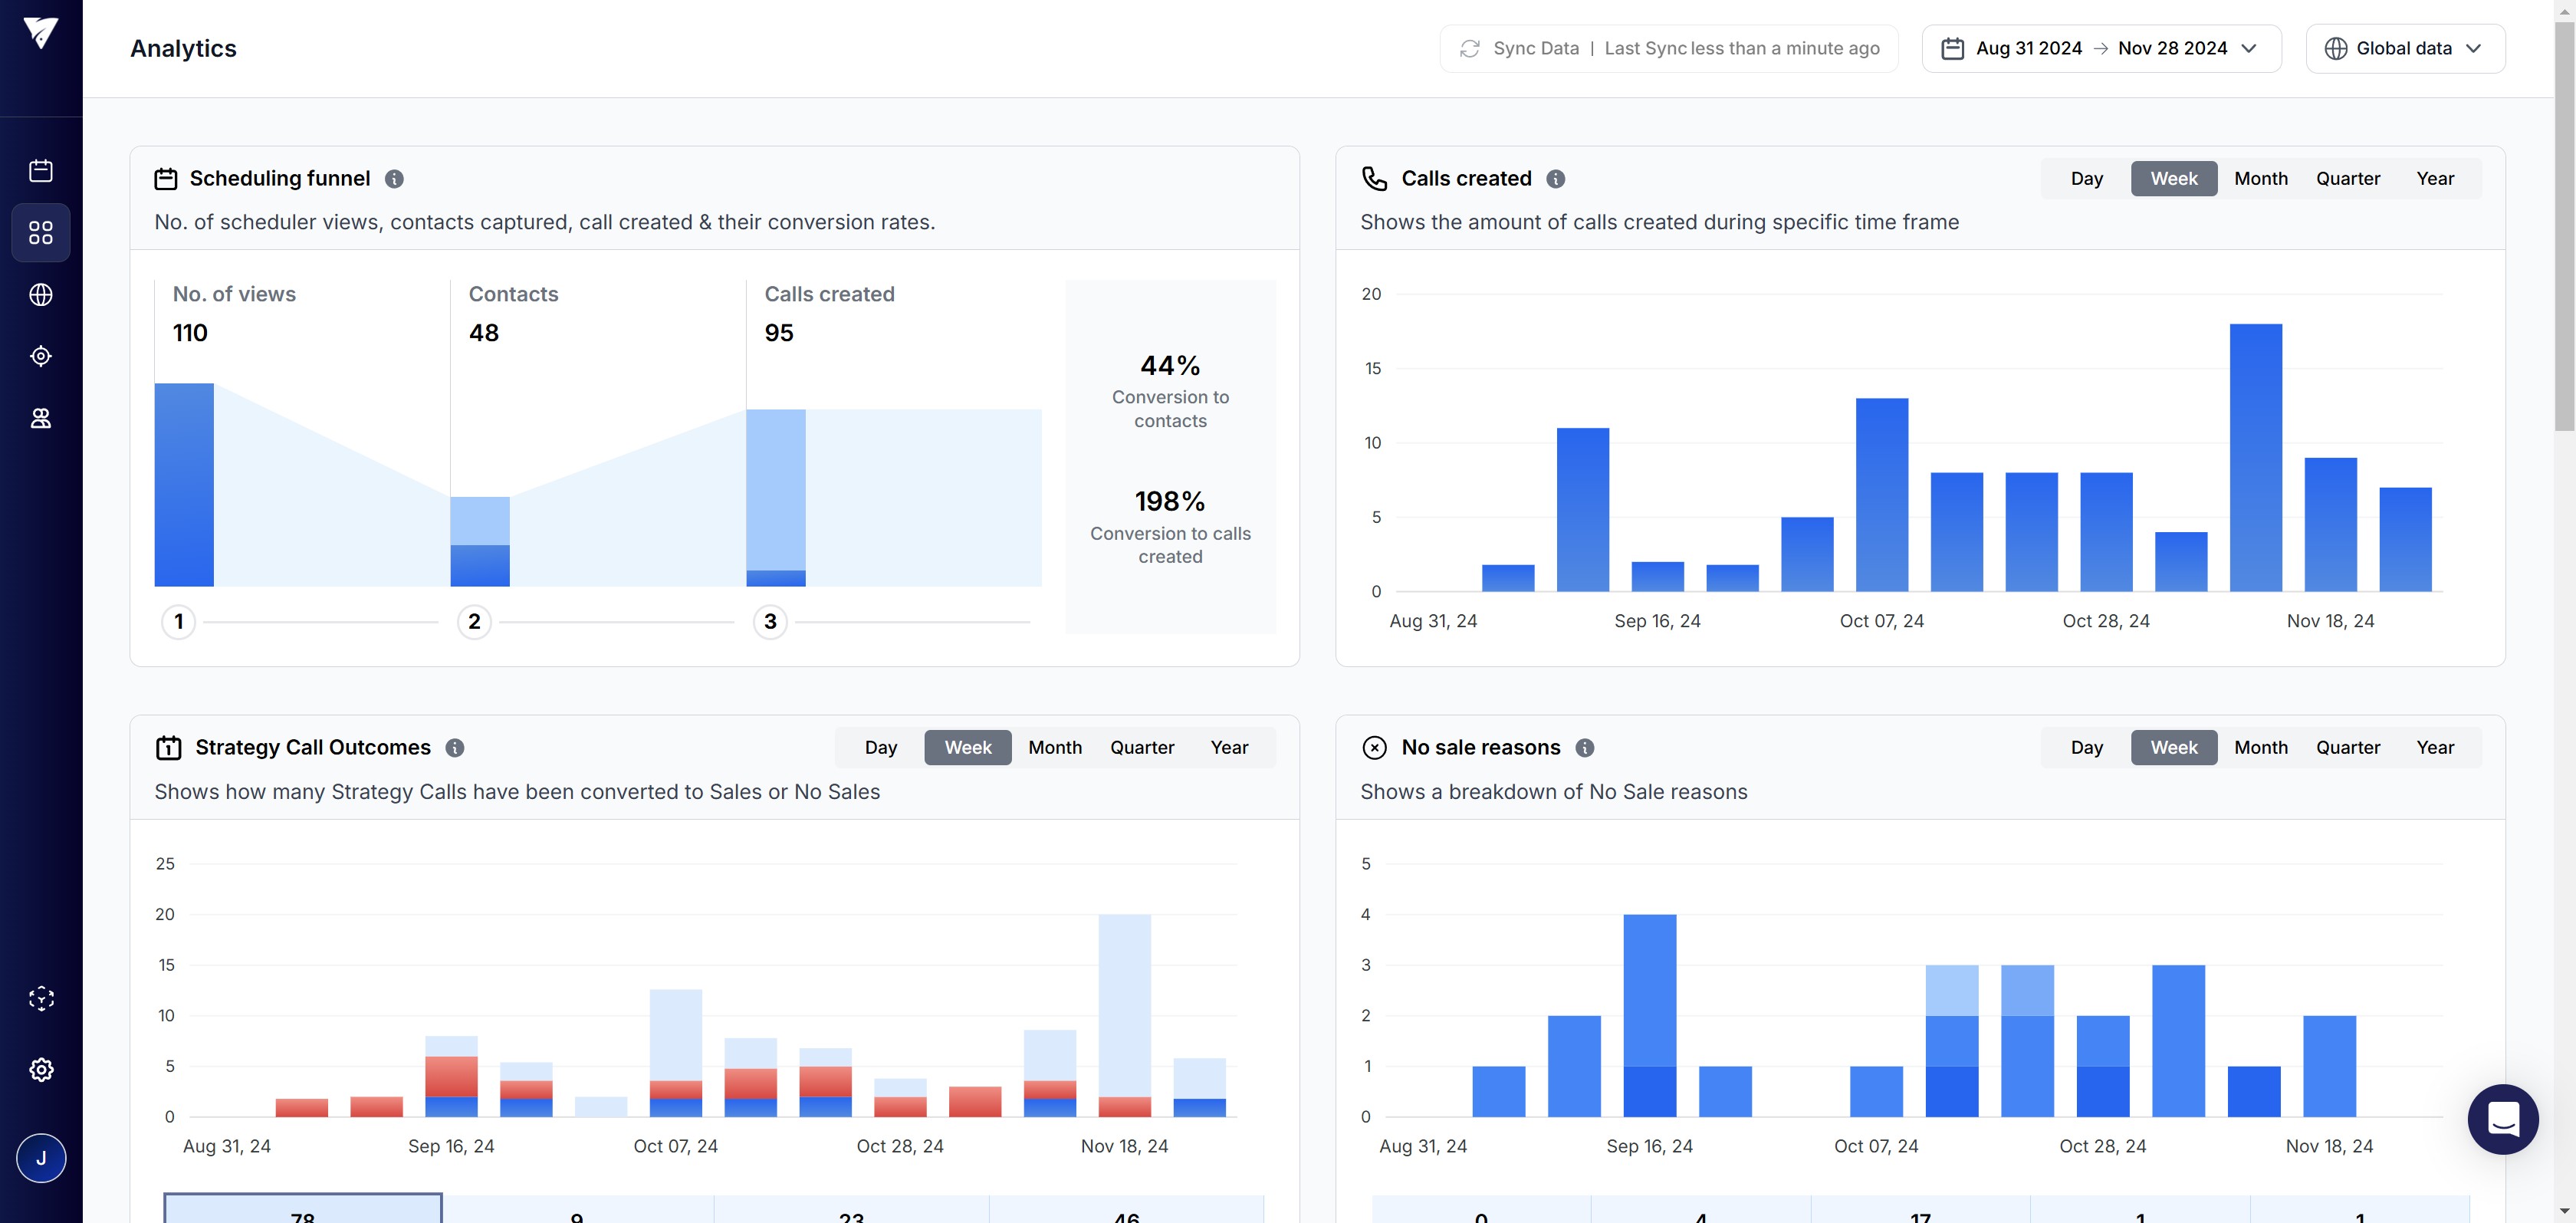Open the chat support bubble

click(x=2502, y=1119)
